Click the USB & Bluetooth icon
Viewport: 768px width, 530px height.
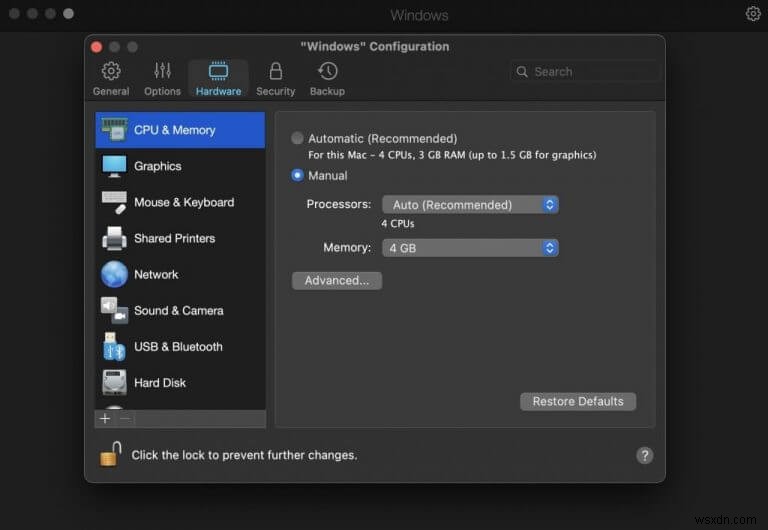coord(114,347)
